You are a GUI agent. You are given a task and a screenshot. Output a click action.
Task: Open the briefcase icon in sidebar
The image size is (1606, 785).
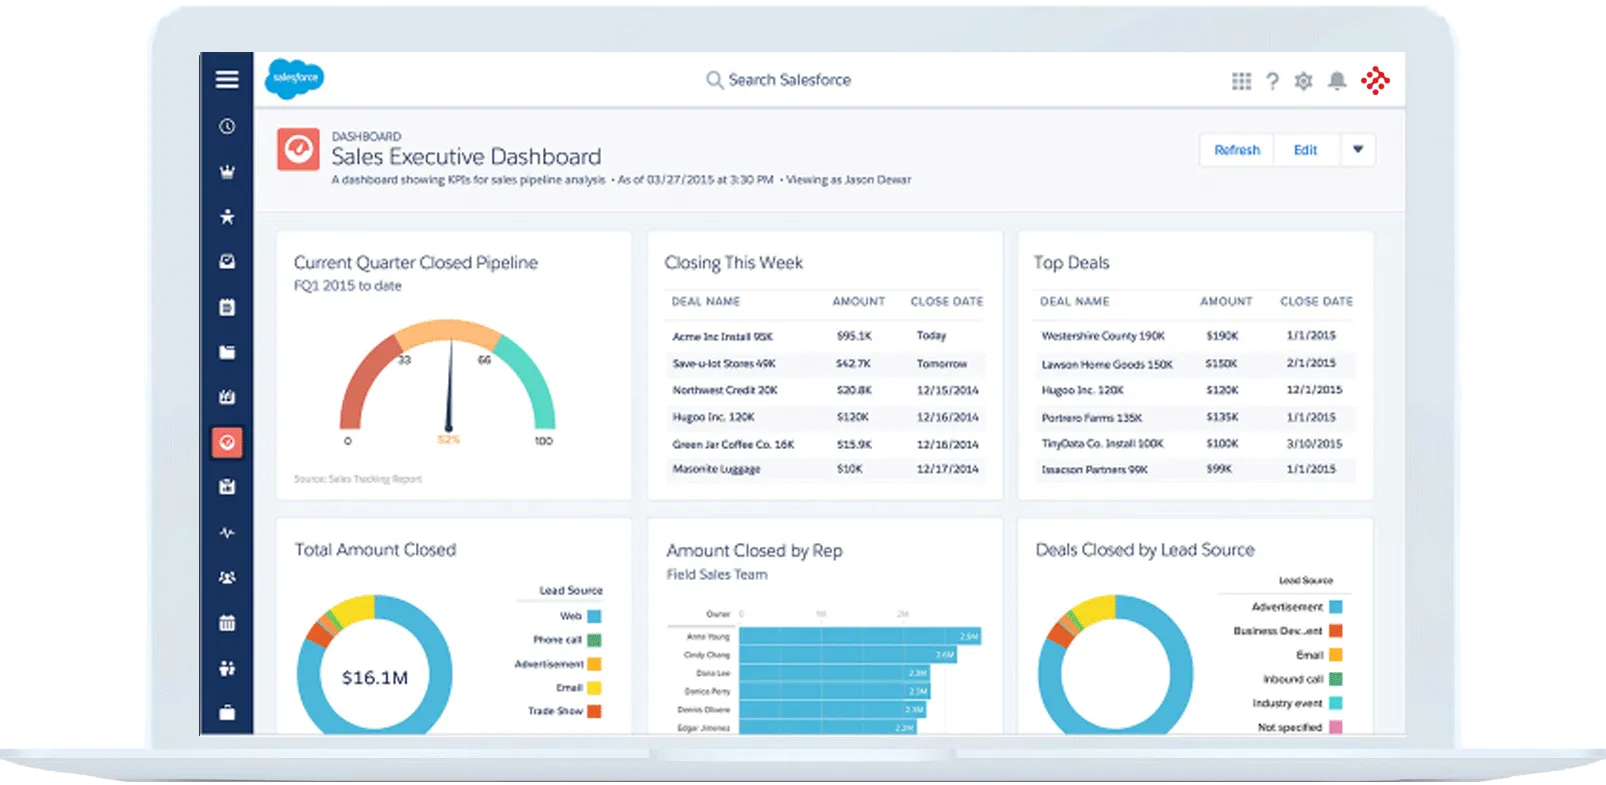(227, 713)
